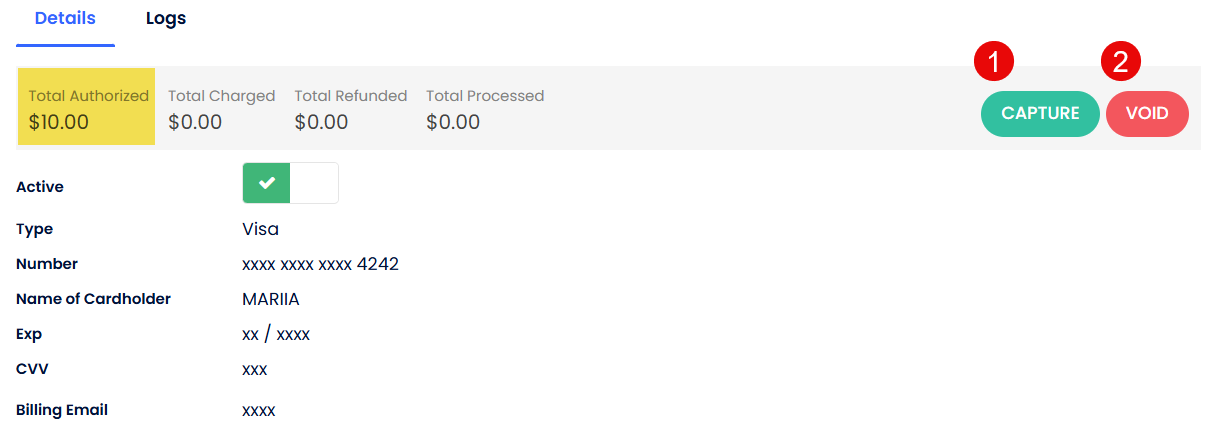
Task: Click the masked card number ending 4242
Action: (x=320, y=264)
